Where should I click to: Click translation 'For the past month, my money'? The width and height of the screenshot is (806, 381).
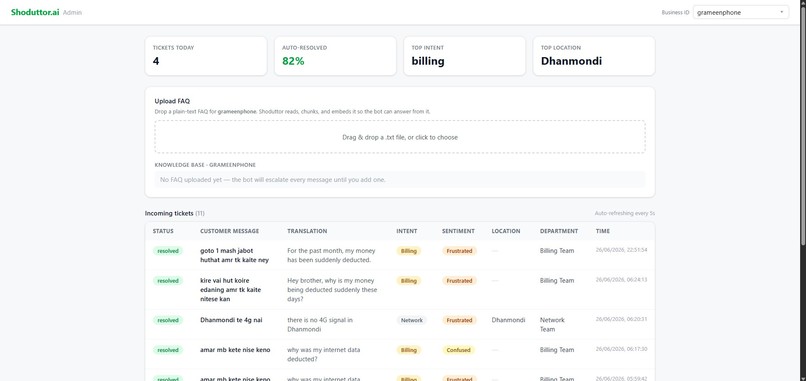pos(332,256)
